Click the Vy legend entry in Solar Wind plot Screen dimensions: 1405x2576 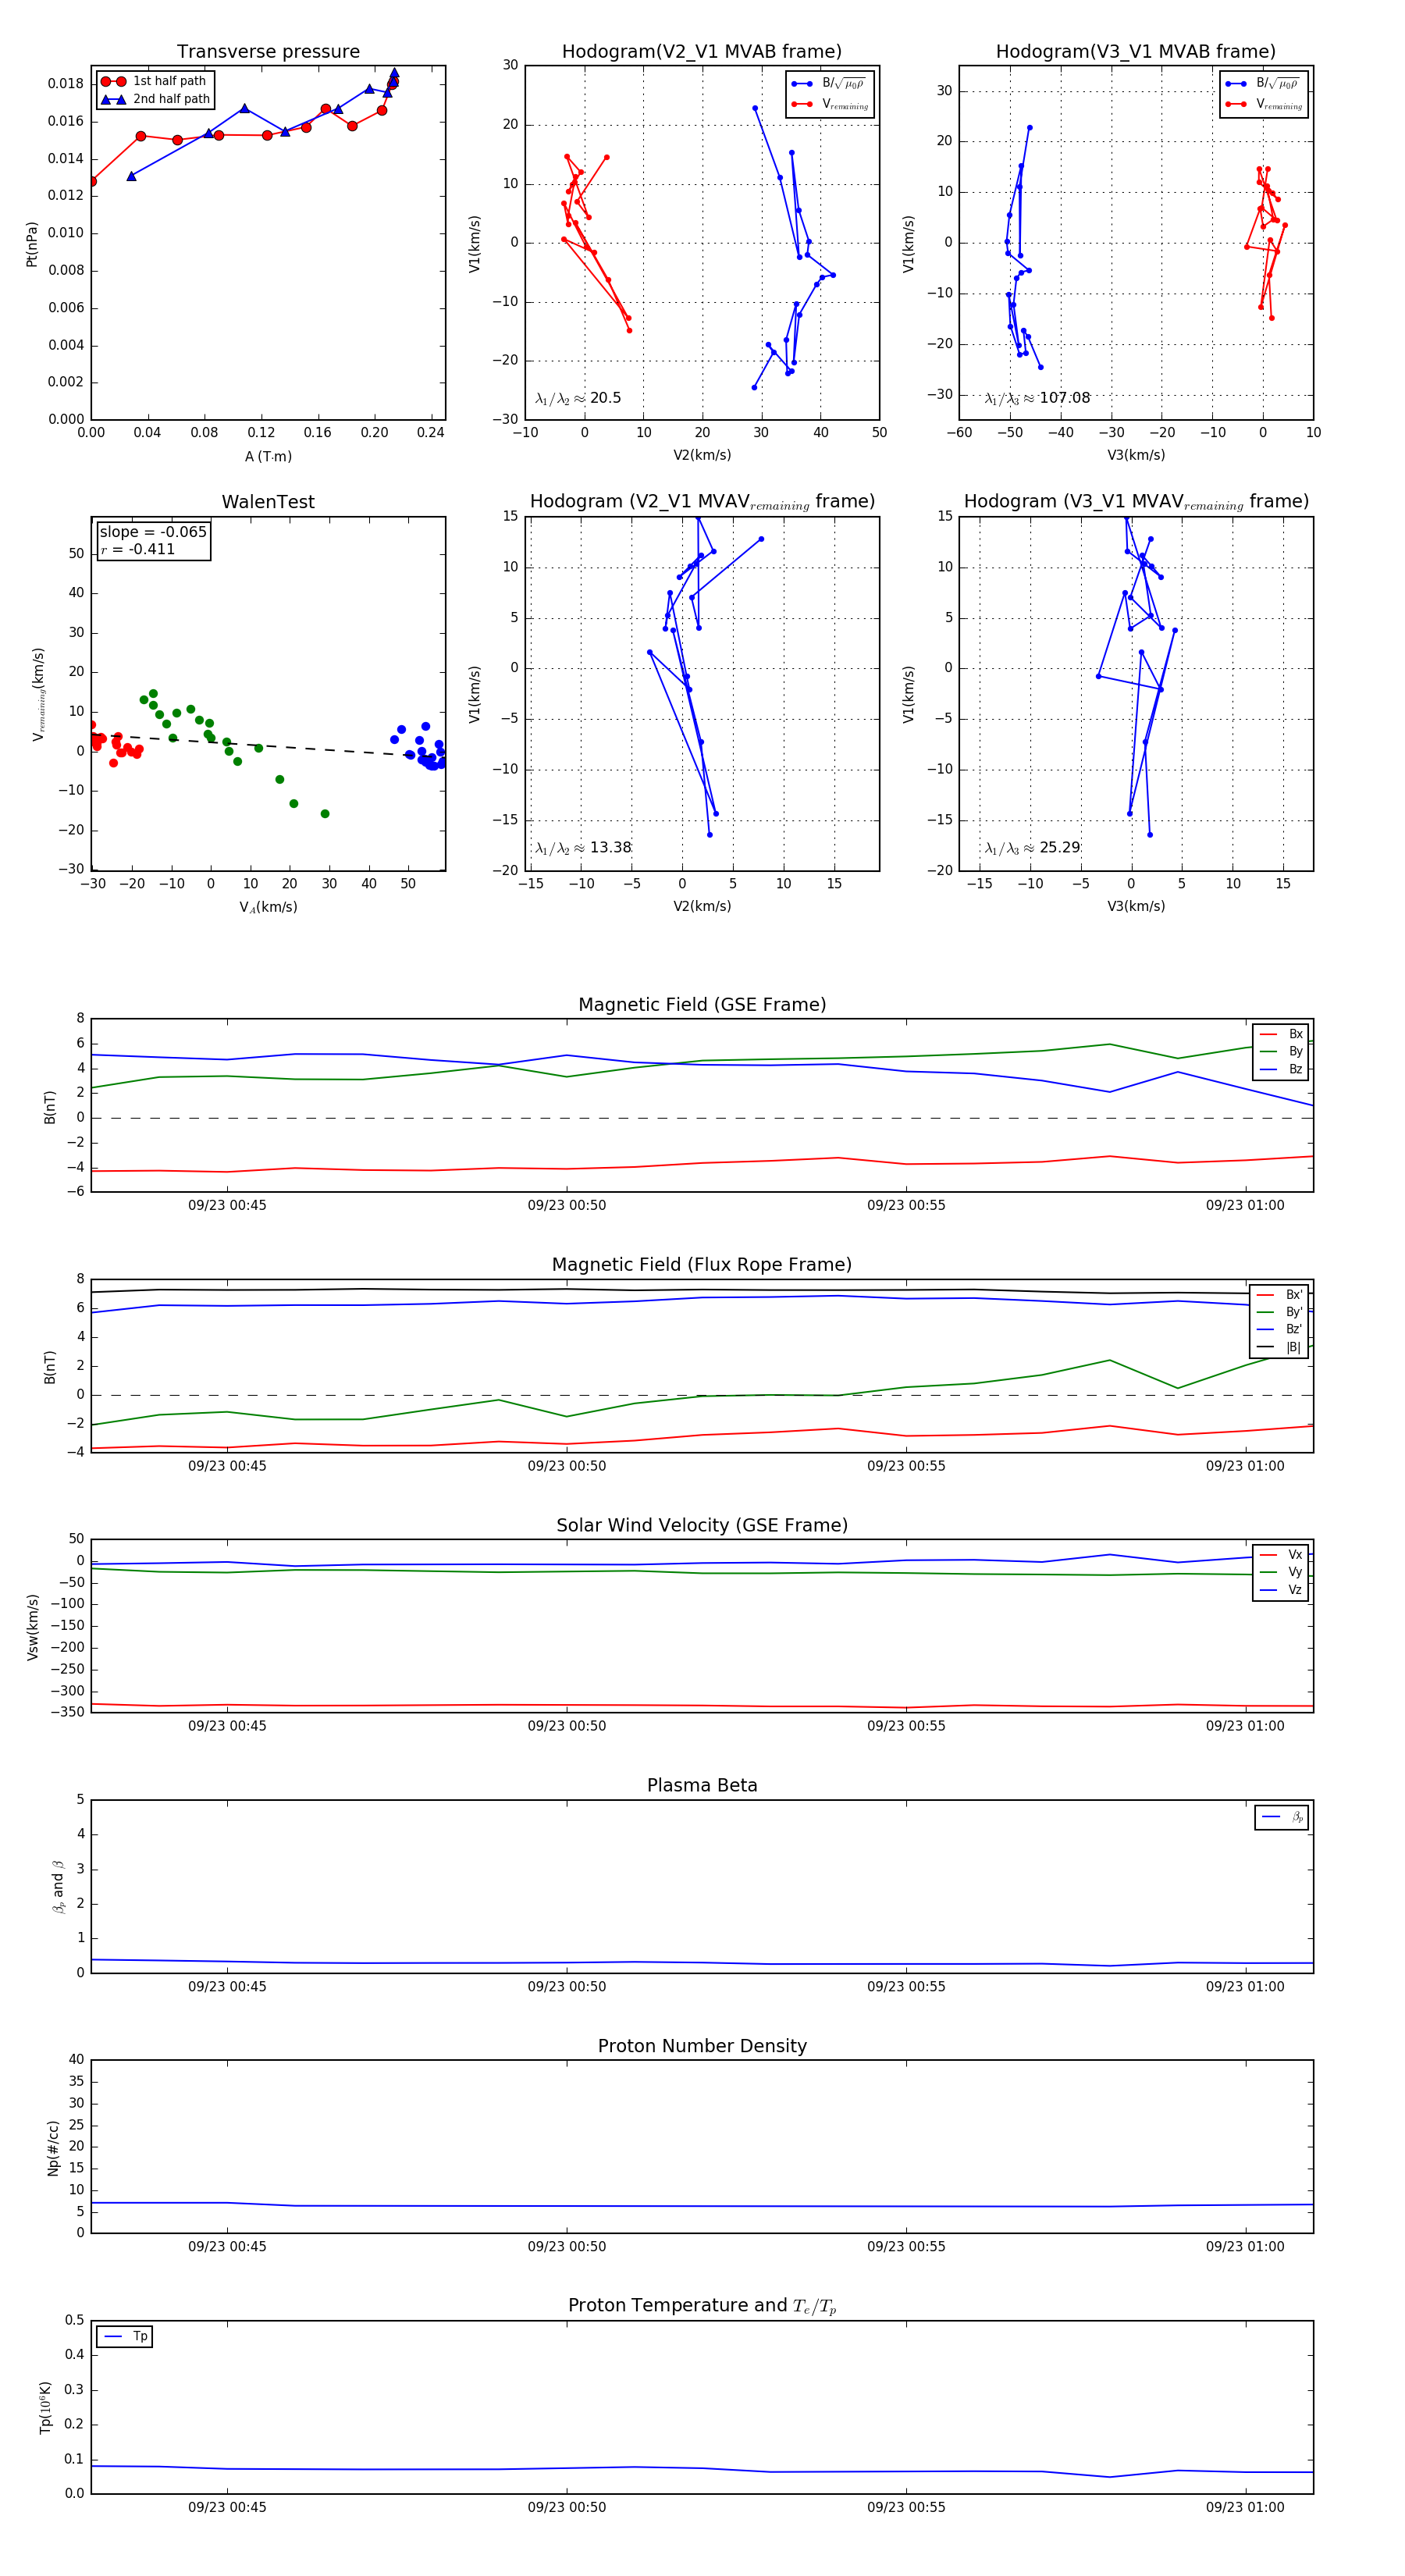1281,1572
